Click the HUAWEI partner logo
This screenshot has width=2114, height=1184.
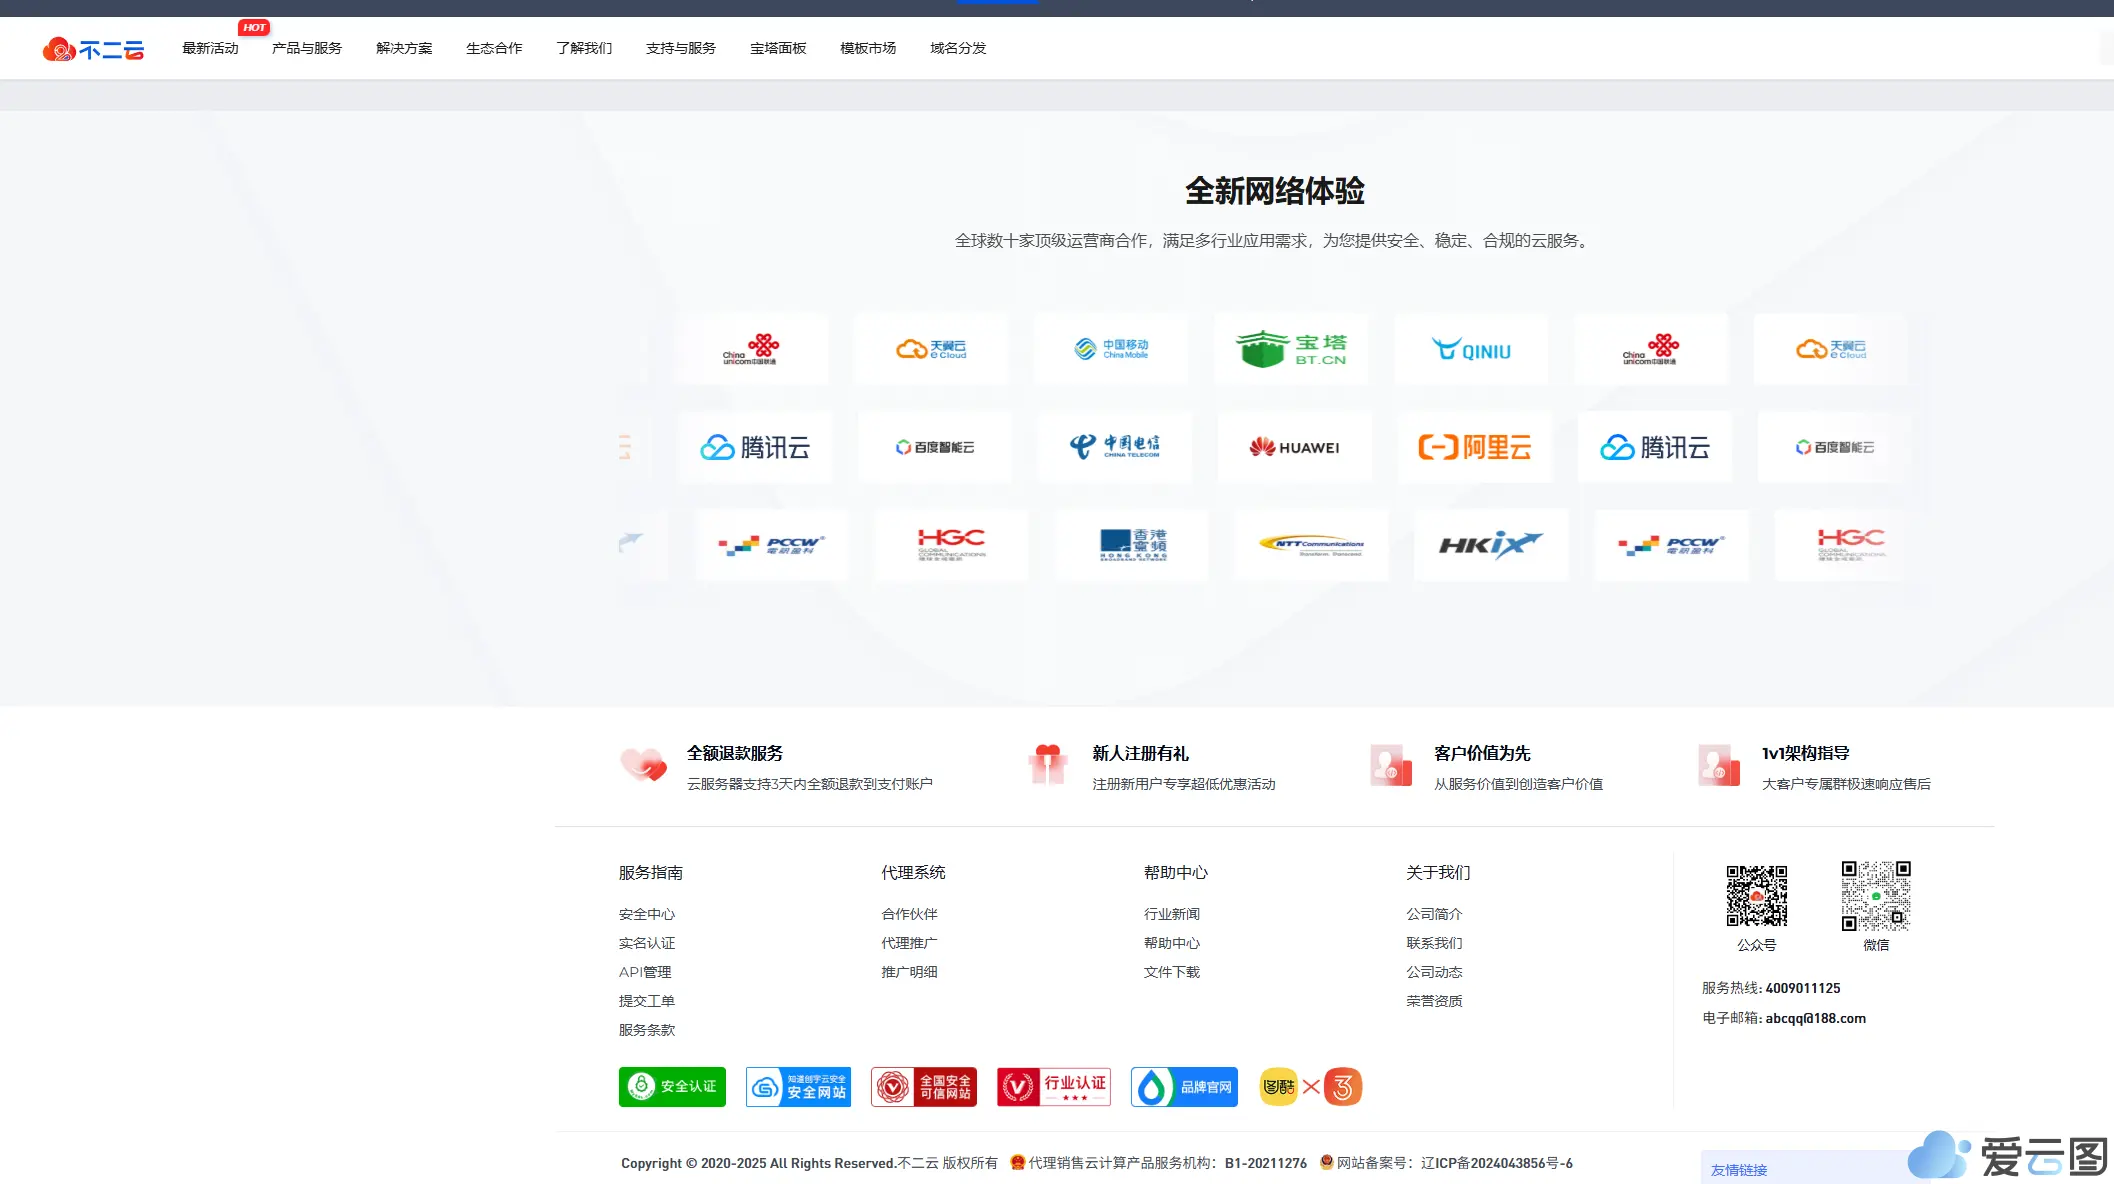1295,447
